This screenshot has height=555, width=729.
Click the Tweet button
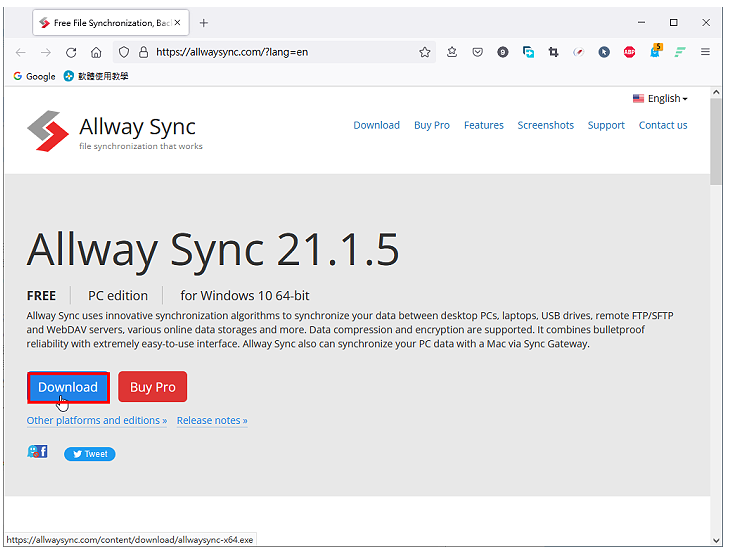click(90, 454)
